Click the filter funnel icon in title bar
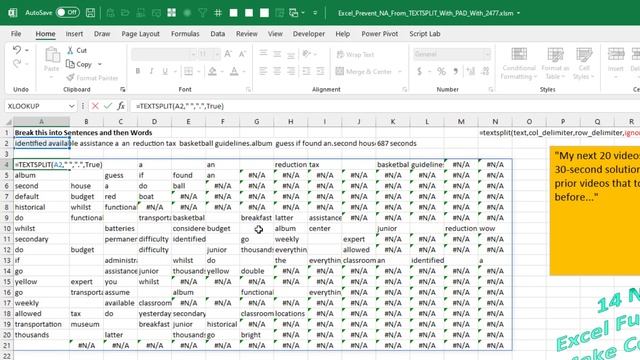Image resolution: width=640 pixels, height=360 pixels. [202, 13]
